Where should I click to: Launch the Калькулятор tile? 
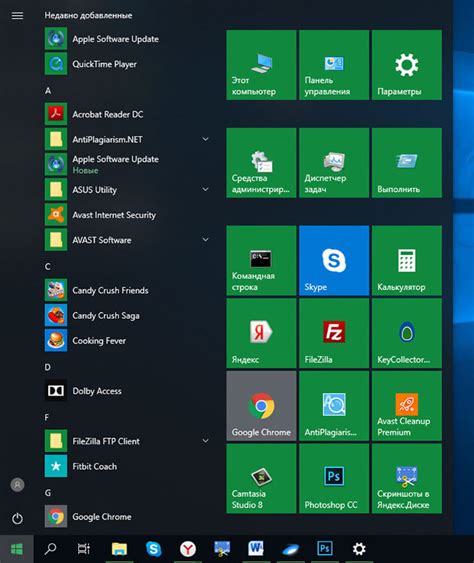[407, 261]
